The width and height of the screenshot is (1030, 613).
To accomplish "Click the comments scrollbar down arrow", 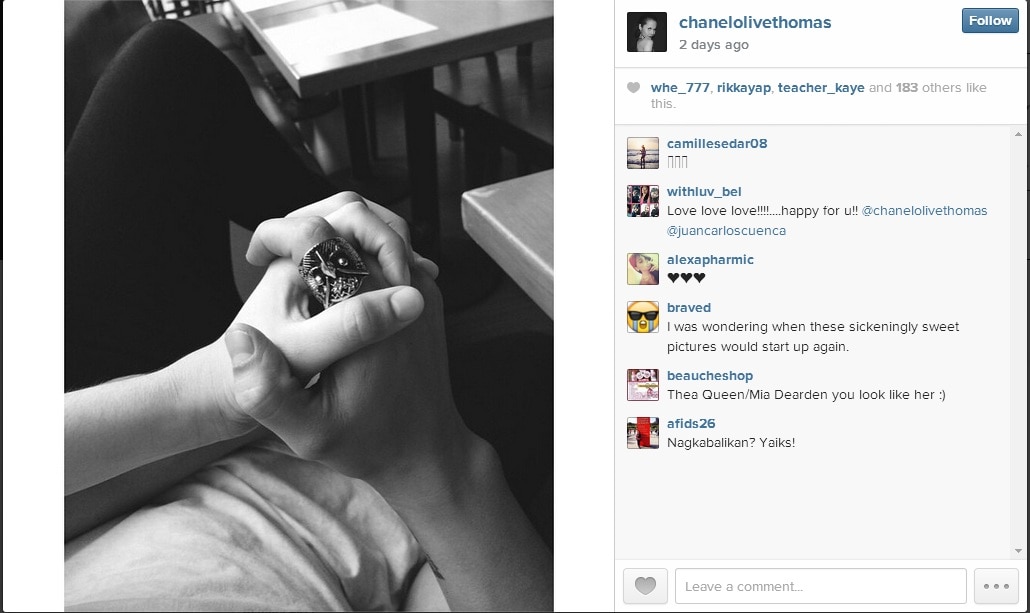I will click(x=1018, y=551).
